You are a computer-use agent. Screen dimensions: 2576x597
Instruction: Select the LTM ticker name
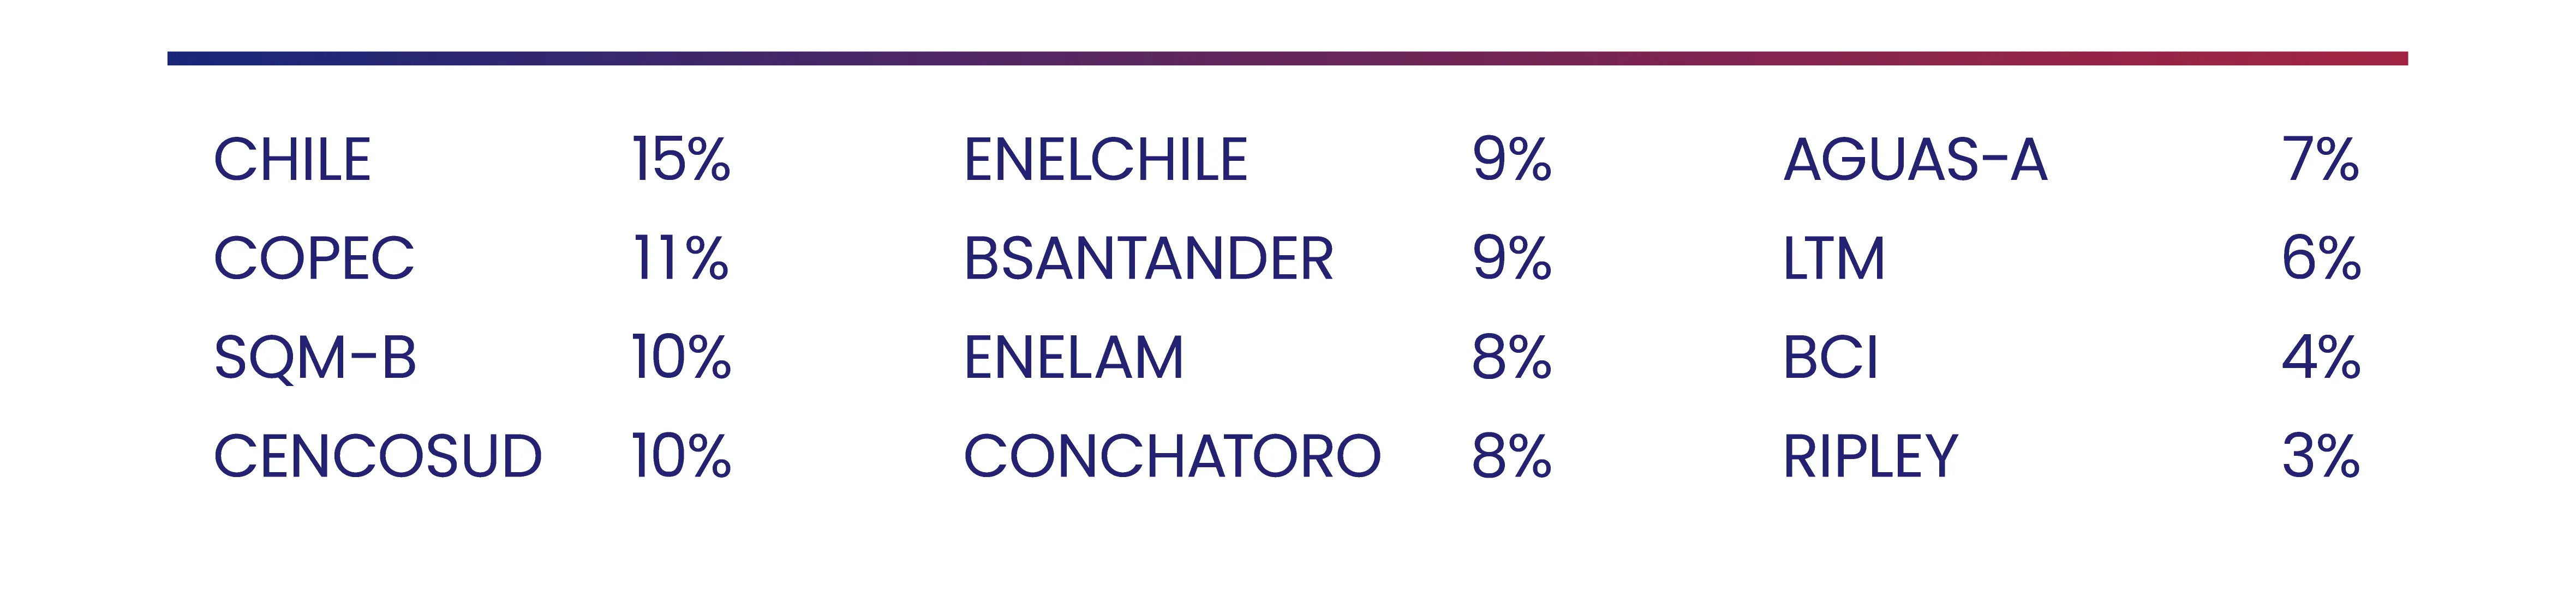point(1835,259)
